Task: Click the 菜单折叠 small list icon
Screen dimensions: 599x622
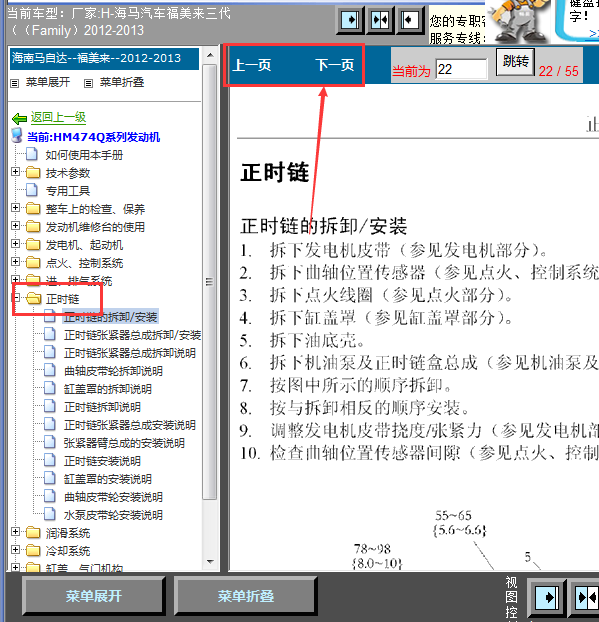Action: point(88,83)
